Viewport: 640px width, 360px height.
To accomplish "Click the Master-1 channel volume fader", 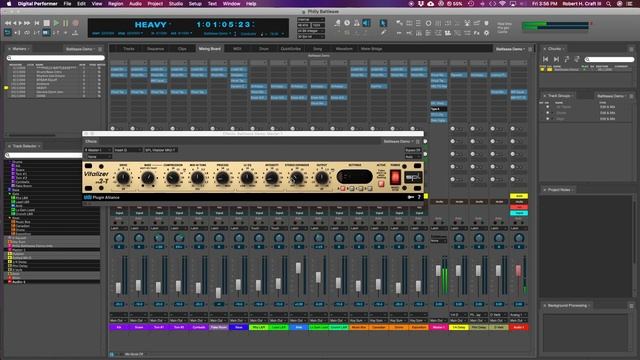I will point(438,271).
